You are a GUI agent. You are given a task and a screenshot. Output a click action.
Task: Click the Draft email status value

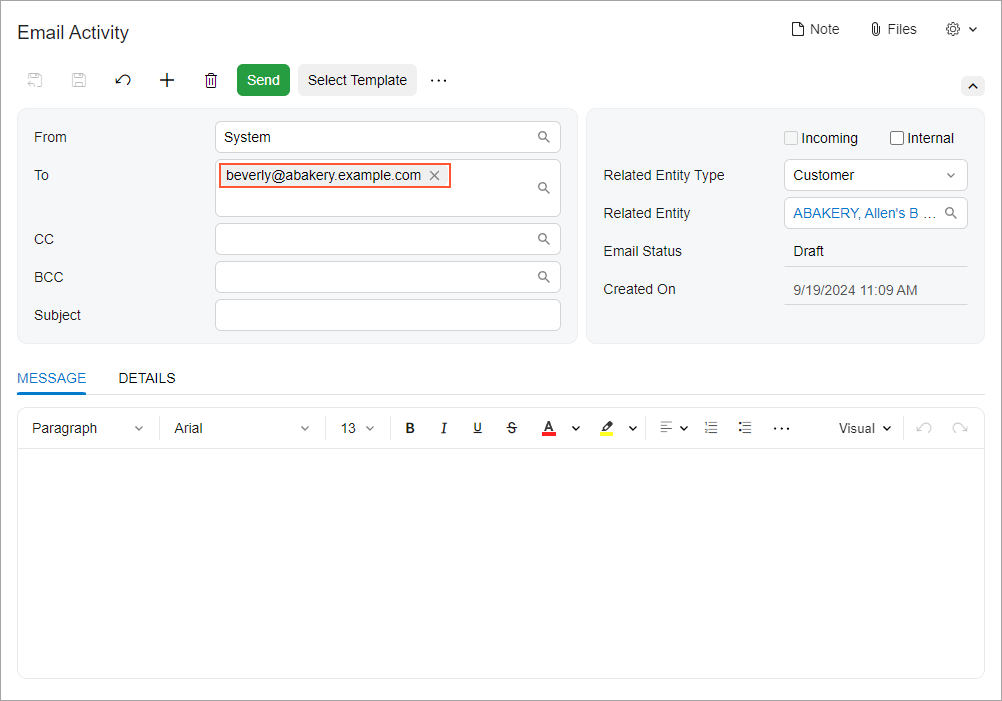click(x=808, y=251)
